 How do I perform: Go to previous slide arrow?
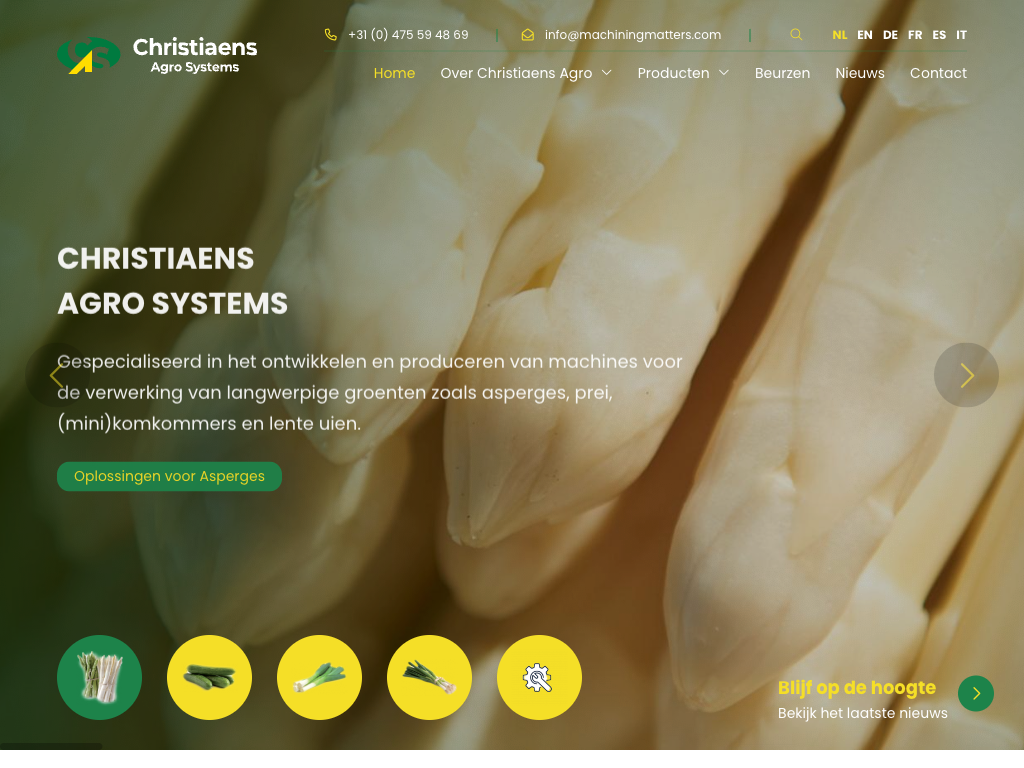point(57,375)
